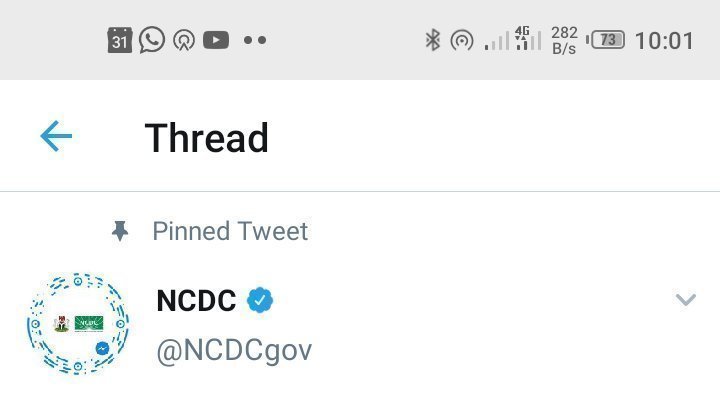Open the WhatsApp notification icon

(152, 40)
